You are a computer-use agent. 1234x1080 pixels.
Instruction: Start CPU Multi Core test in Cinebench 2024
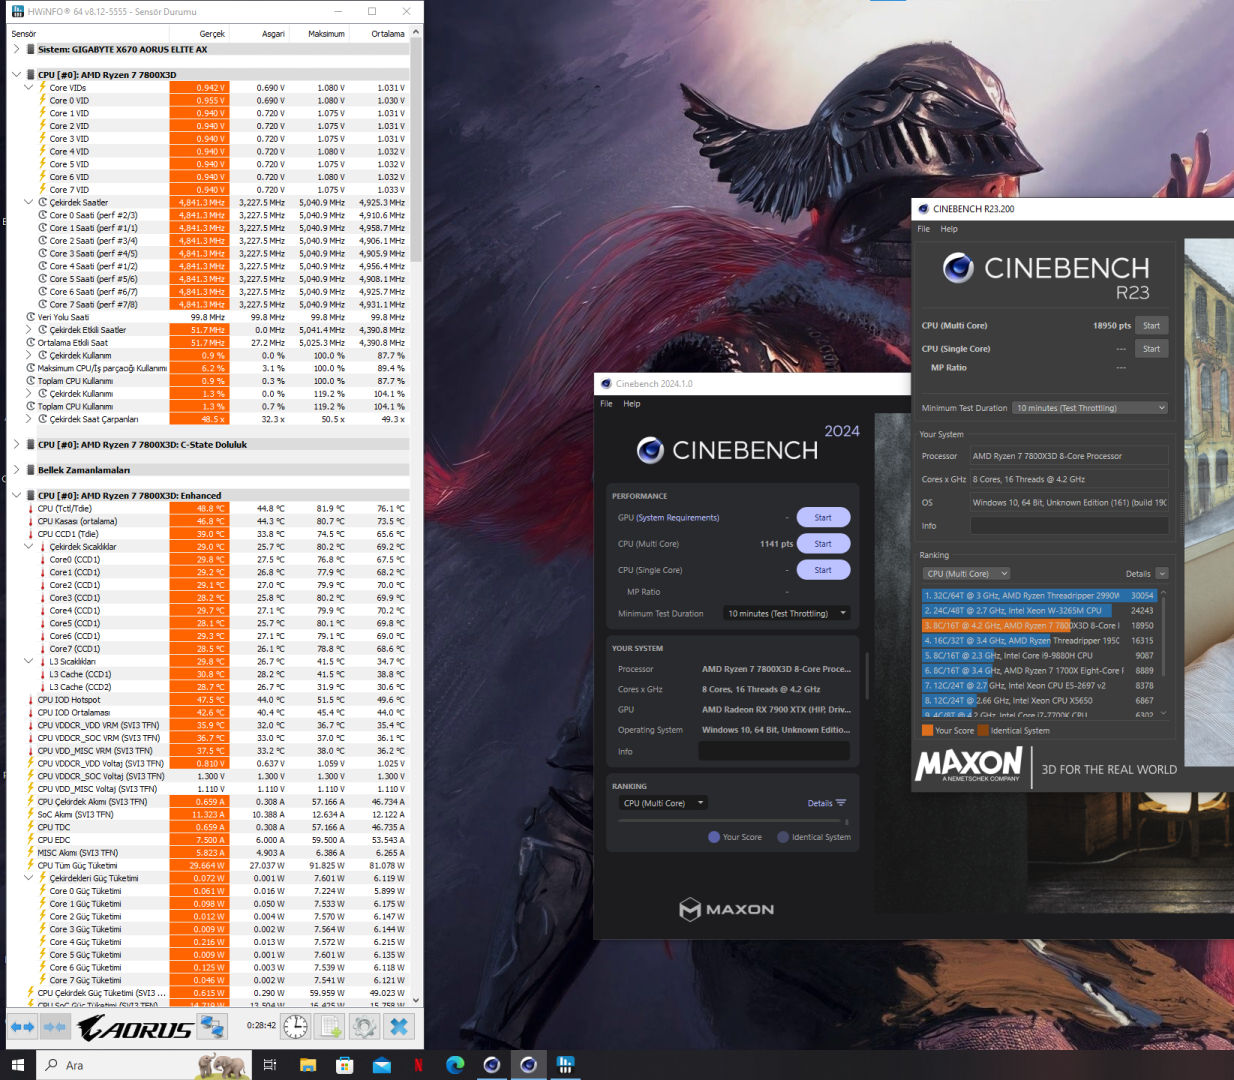(823, 544)
